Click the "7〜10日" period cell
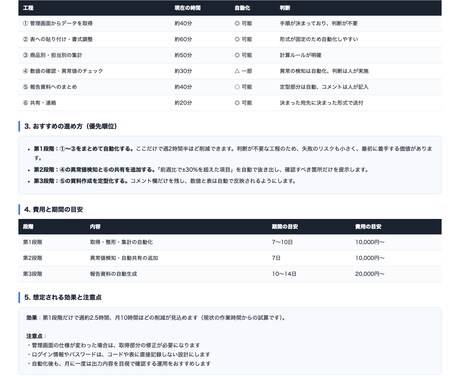This screenshot has height=380, width=460. (282, 242)
